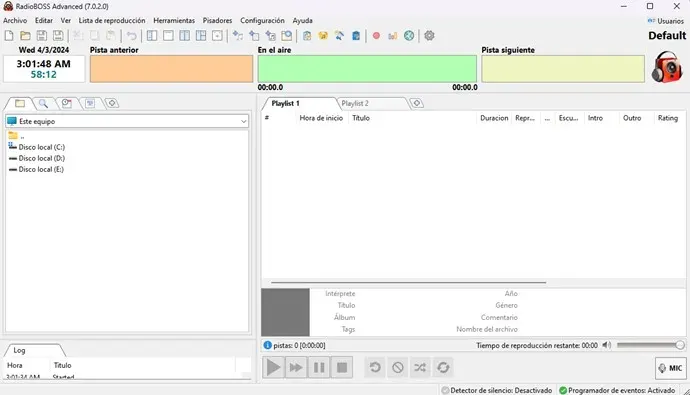Screen dimensions: 690x395
Task: Open a playlist using the folder icon
Action: (26, 36)
